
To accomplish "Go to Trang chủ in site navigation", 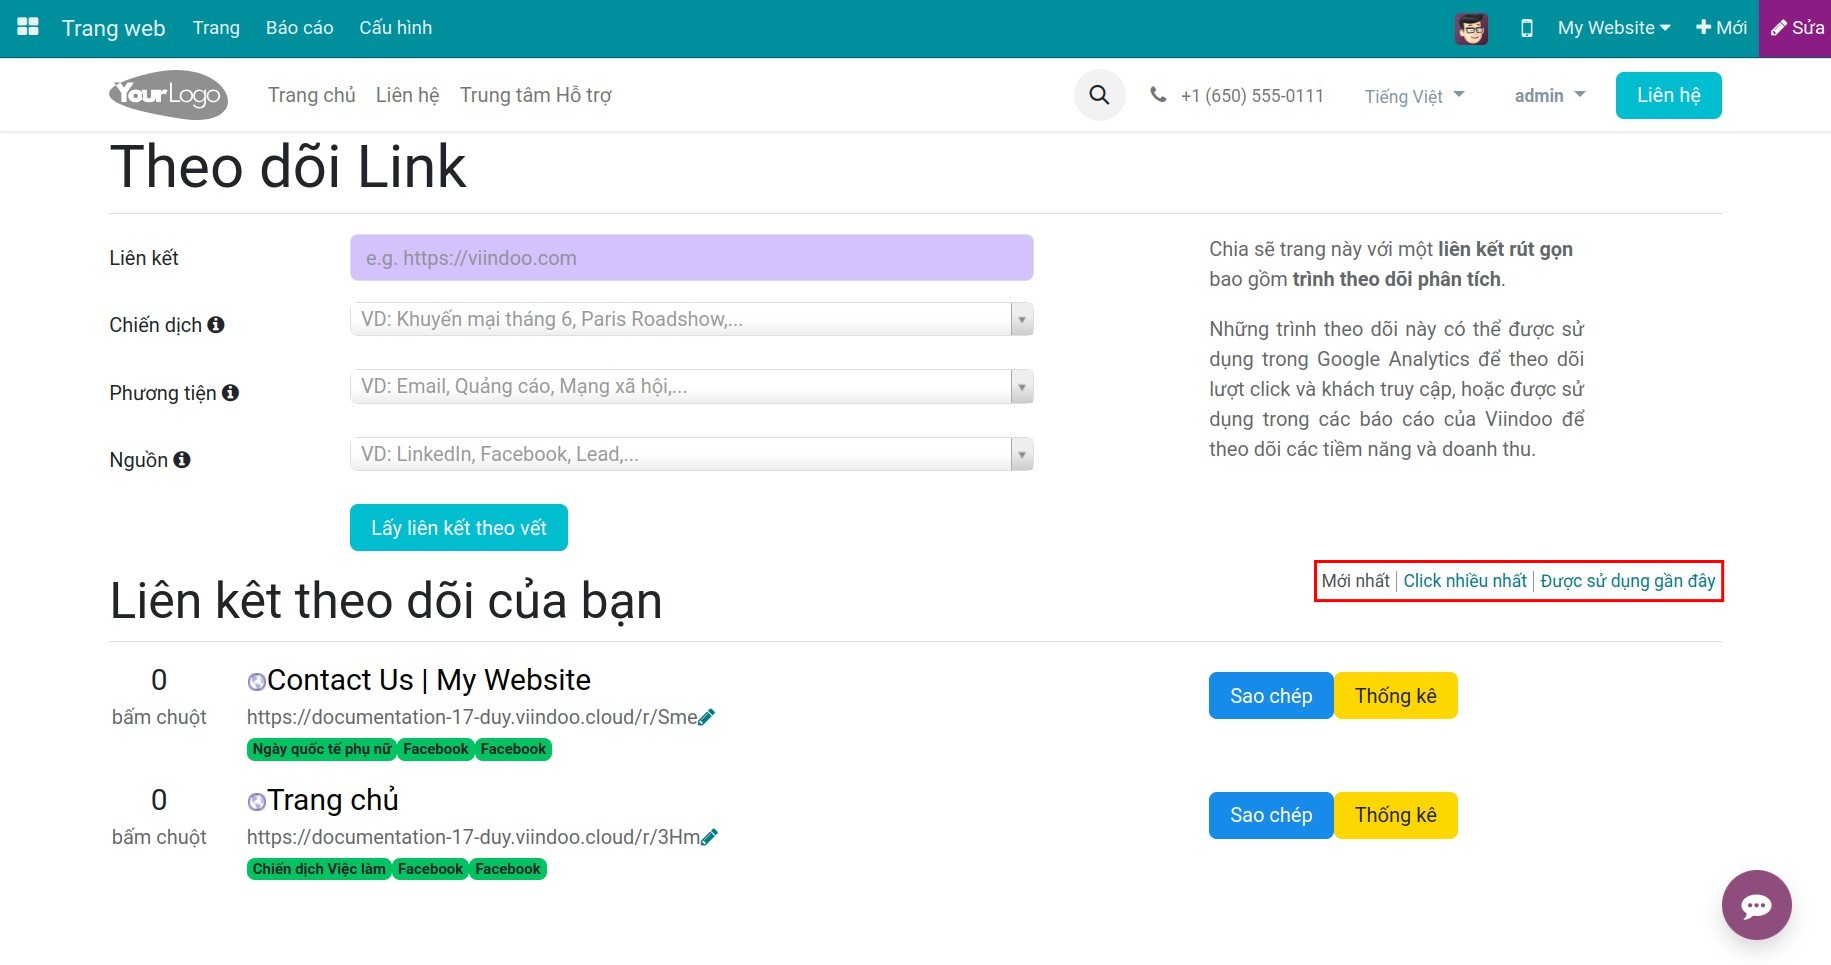I will 312,95.
